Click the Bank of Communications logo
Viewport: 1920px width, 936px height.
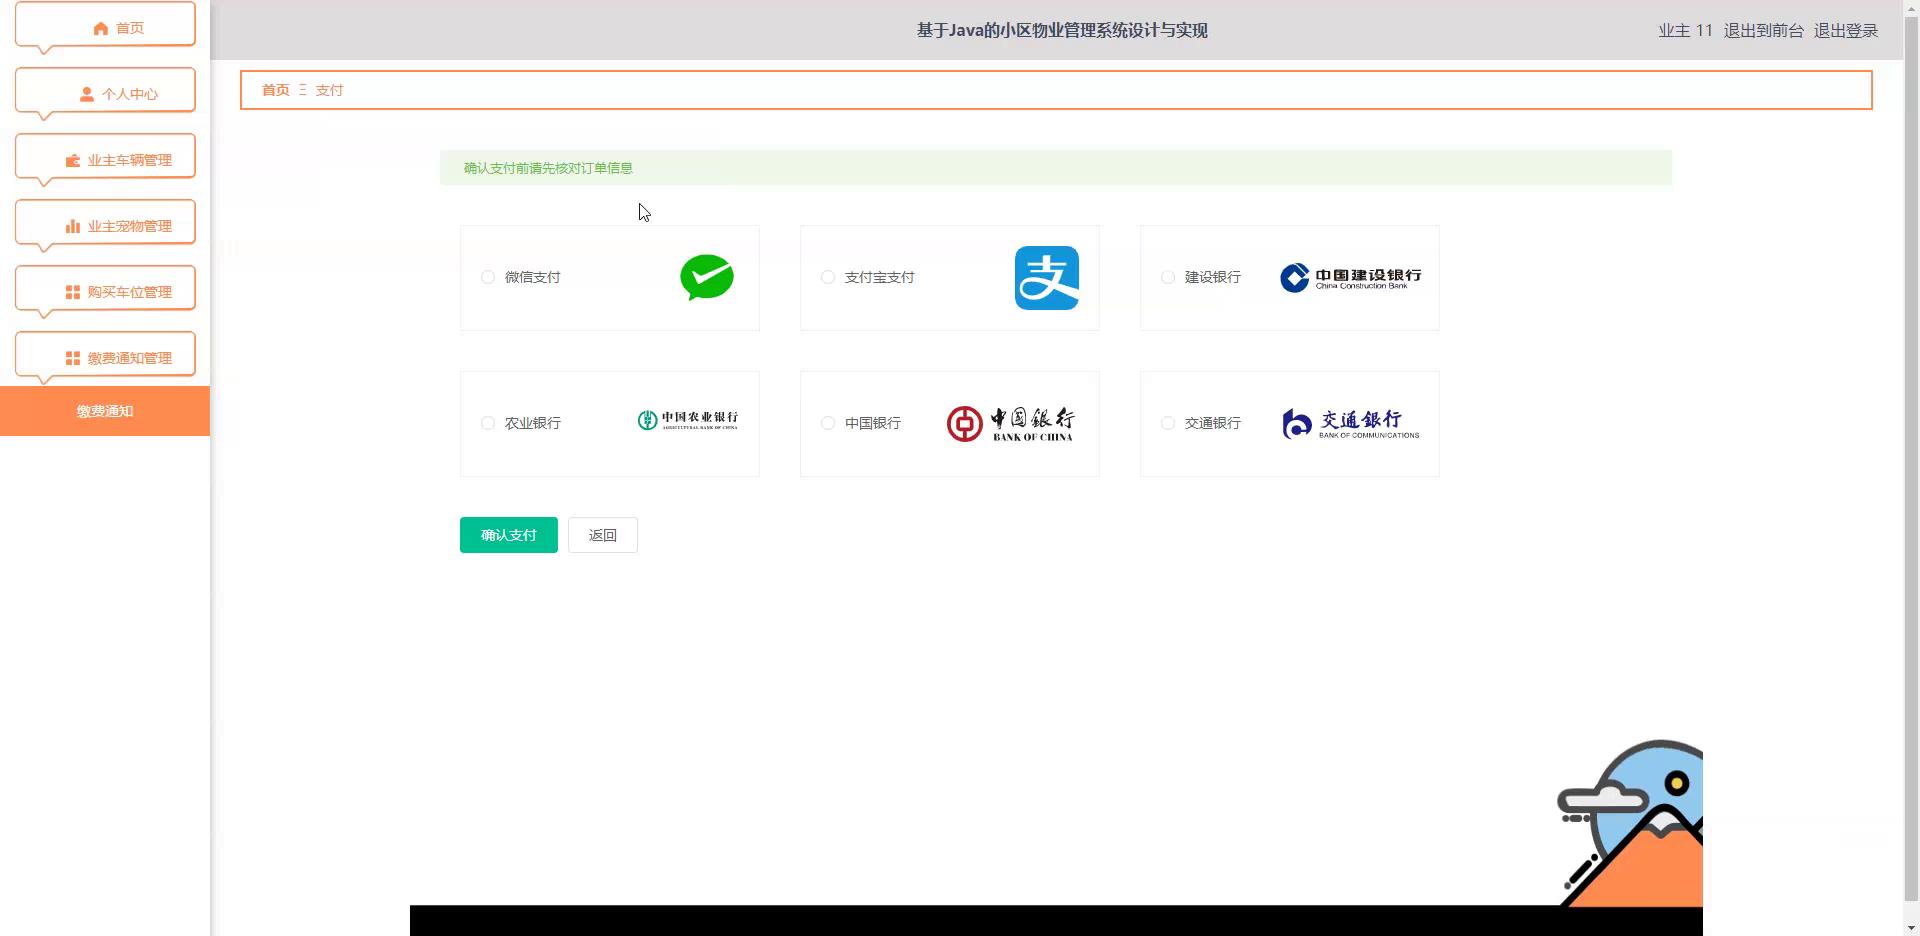(x=1350, y=424)
